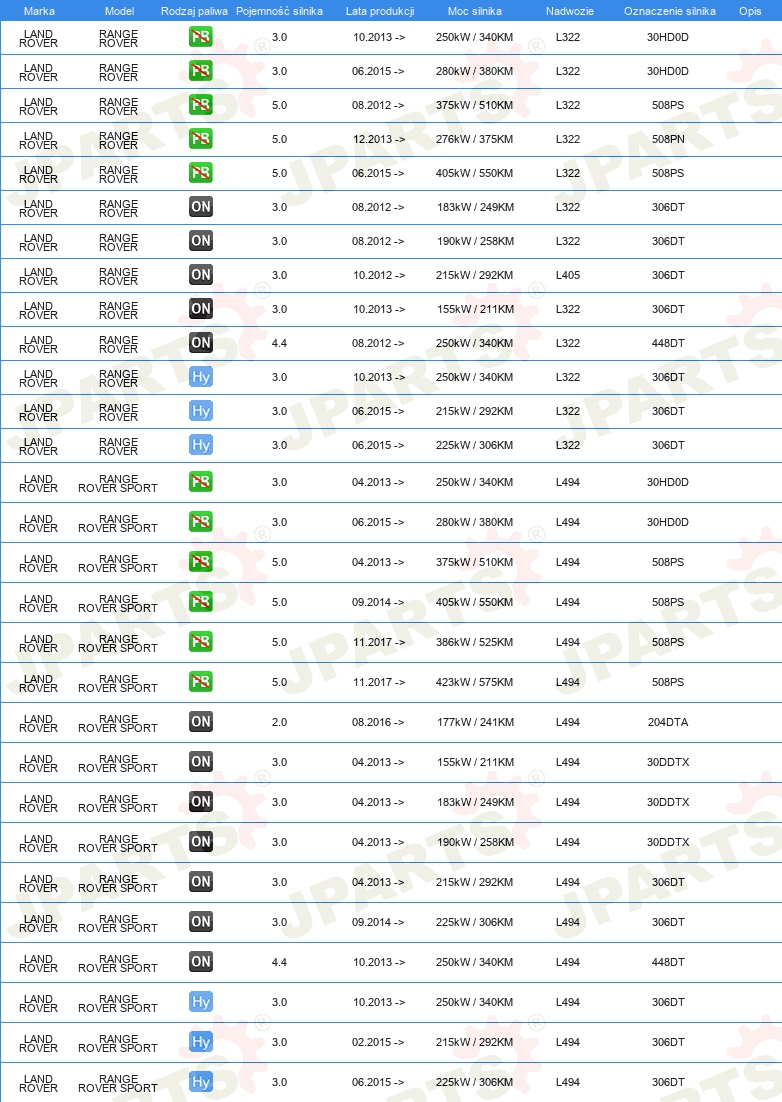Screen dimensions: 782x1102
Task: Select production date 02.2015 ->
Action: pos(378,1042)
